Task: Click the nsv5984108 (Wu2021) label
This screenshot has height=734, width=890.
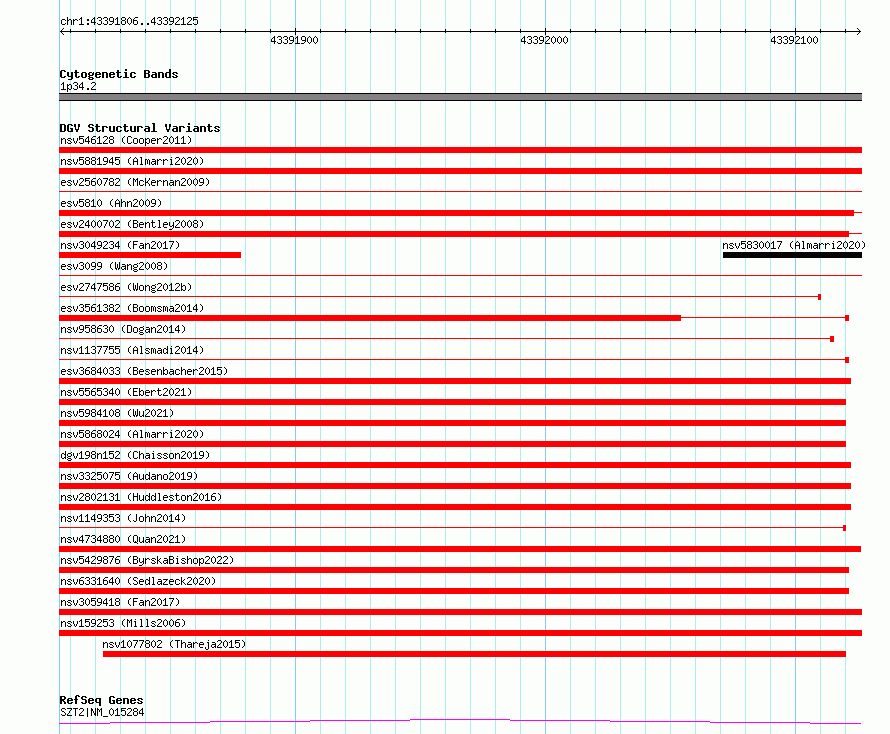Action: tap(117, 413)
